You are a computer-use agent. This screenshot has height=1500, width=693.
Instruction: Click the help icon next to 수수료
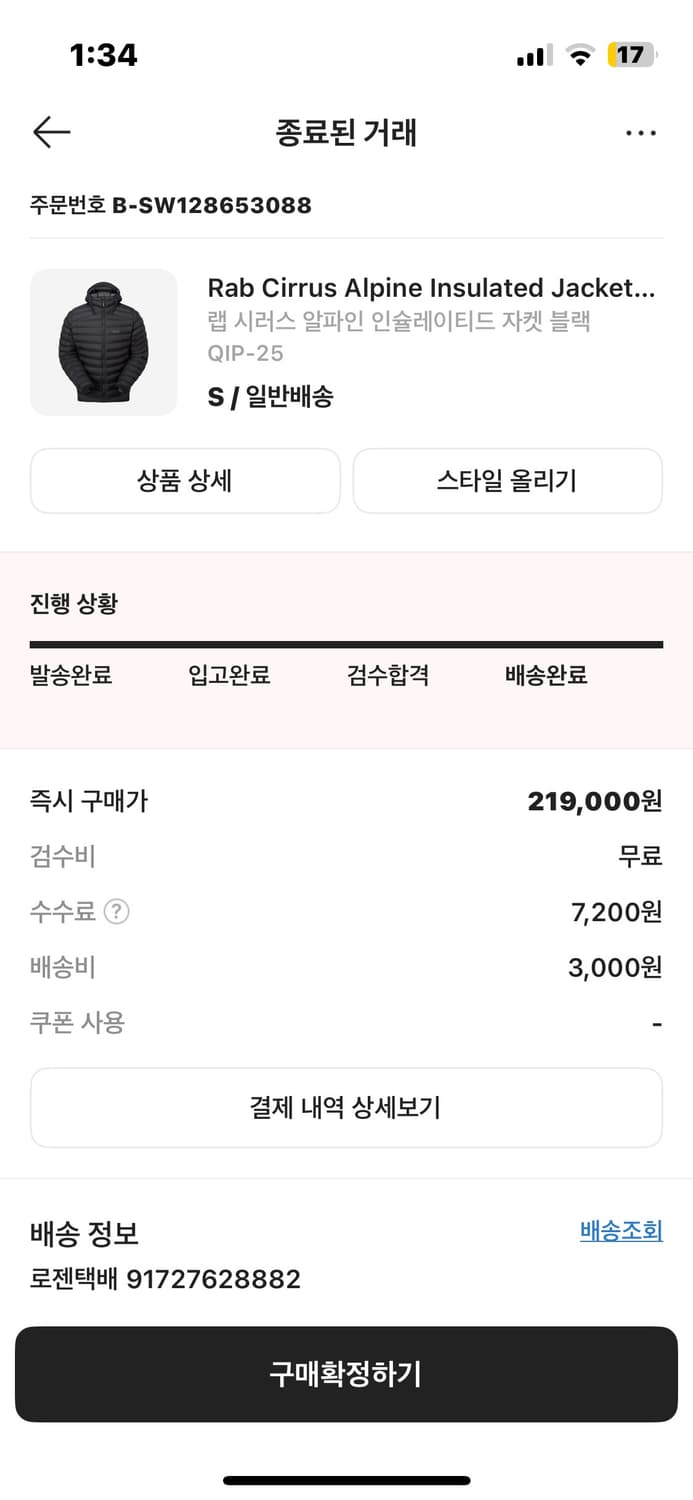(x=115, y=912)
